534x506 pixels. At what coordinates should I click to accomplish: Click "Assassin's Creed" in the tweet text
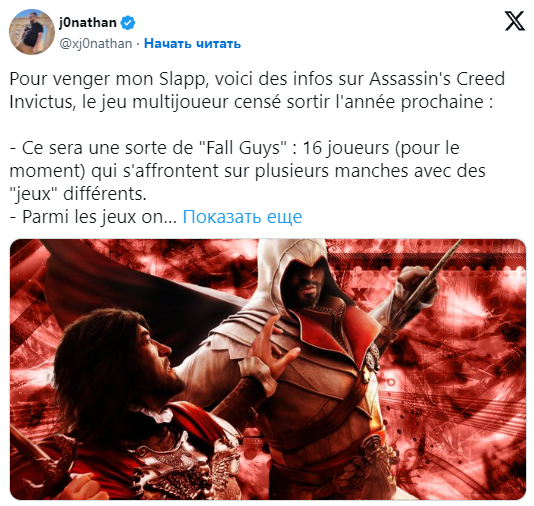pos(437,79)
